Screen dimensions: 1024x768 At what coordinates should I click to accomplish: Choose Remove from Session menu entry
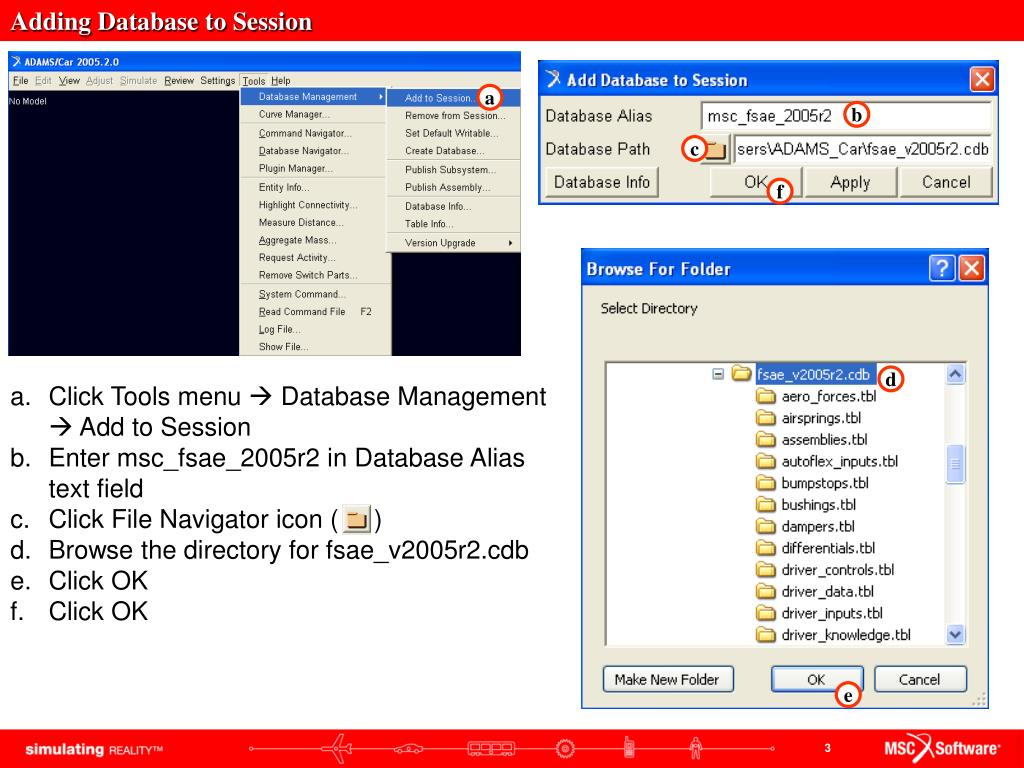(454, 116)
